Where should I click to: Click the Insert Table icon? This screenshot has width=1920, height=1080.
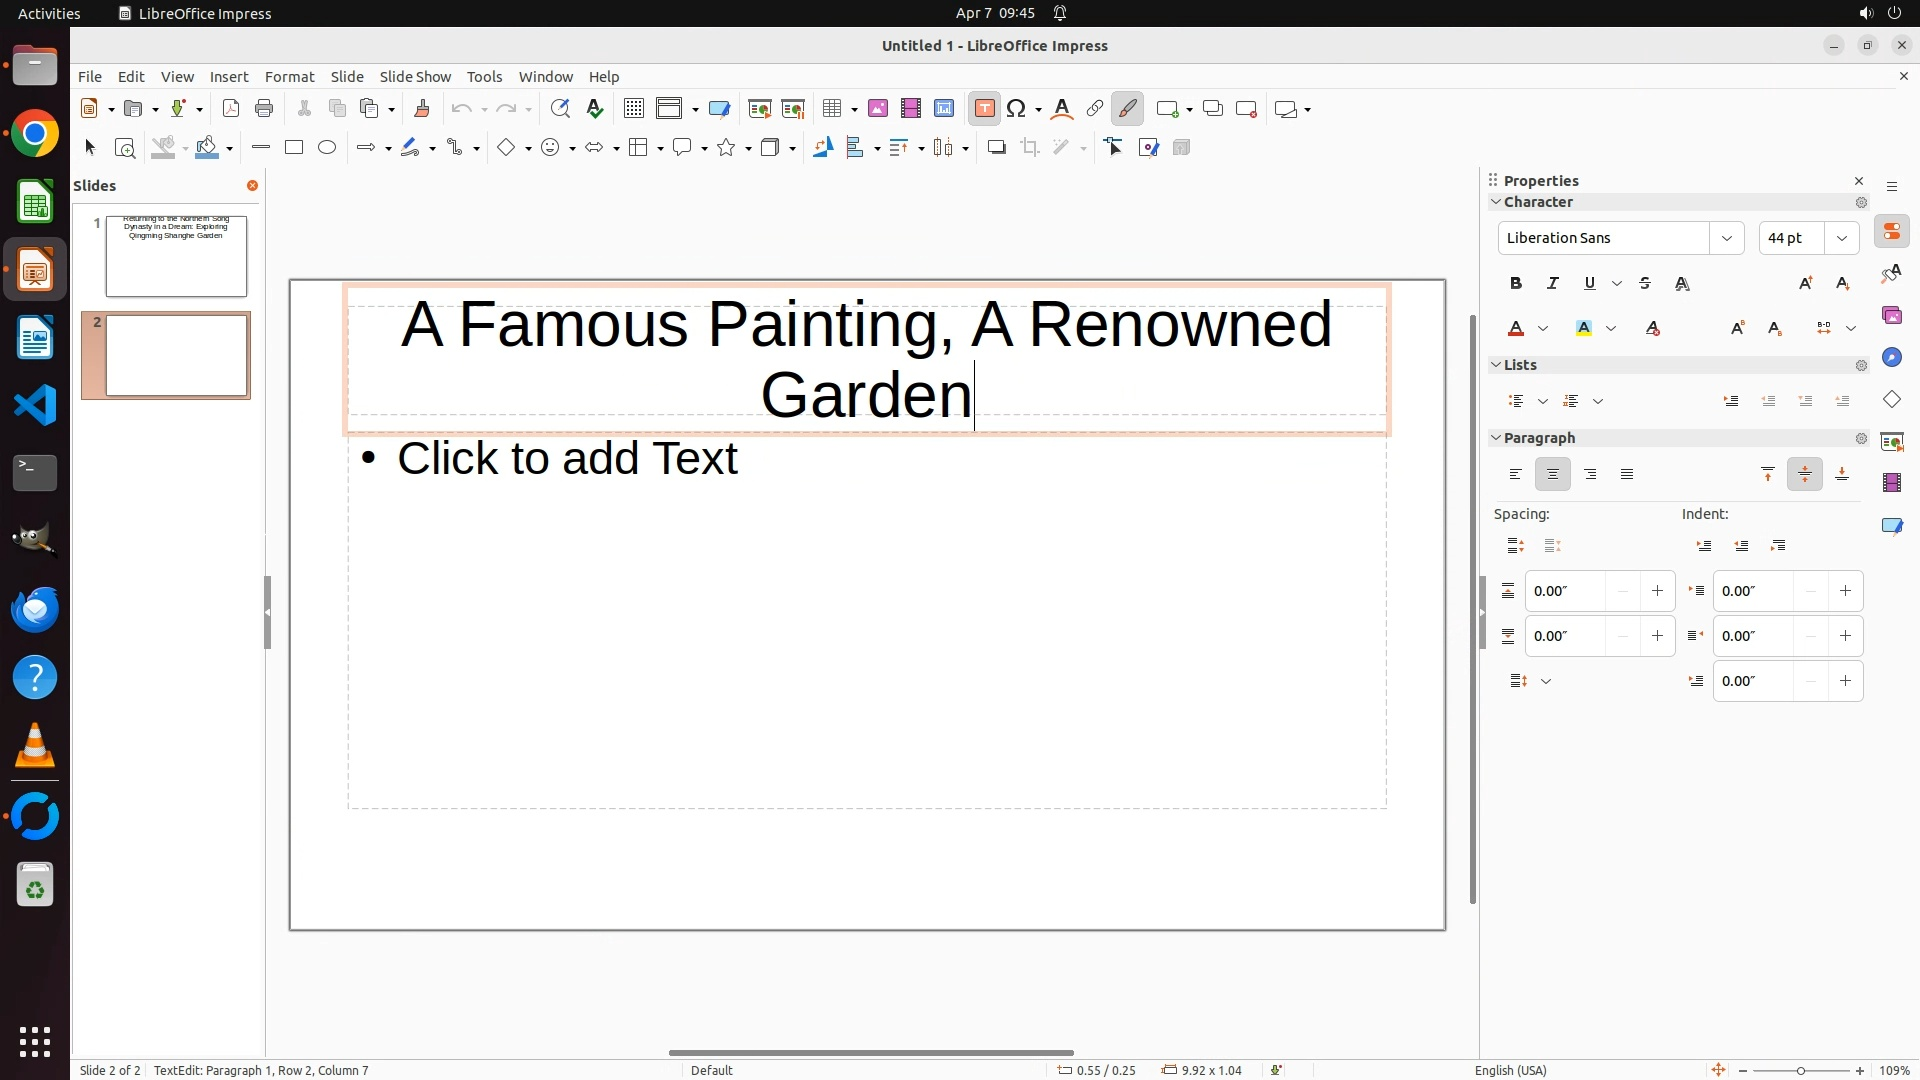pos(830,109)
